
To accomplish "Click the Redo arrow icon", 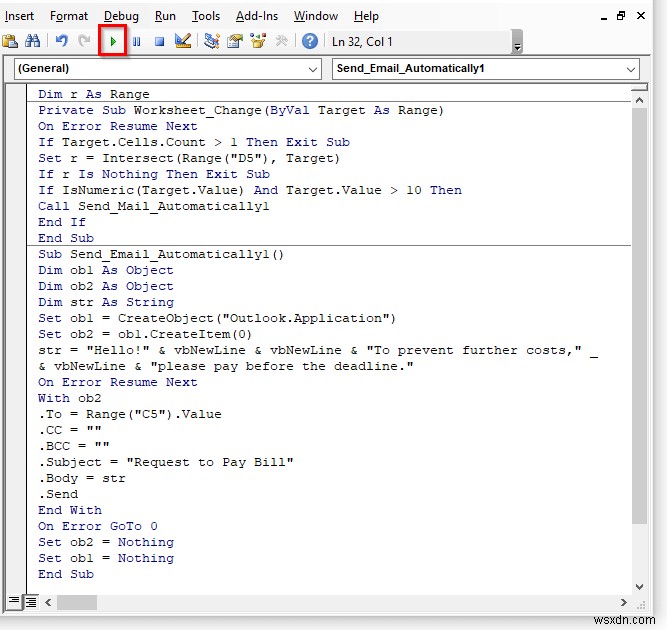I will click(x=84, y=41).
